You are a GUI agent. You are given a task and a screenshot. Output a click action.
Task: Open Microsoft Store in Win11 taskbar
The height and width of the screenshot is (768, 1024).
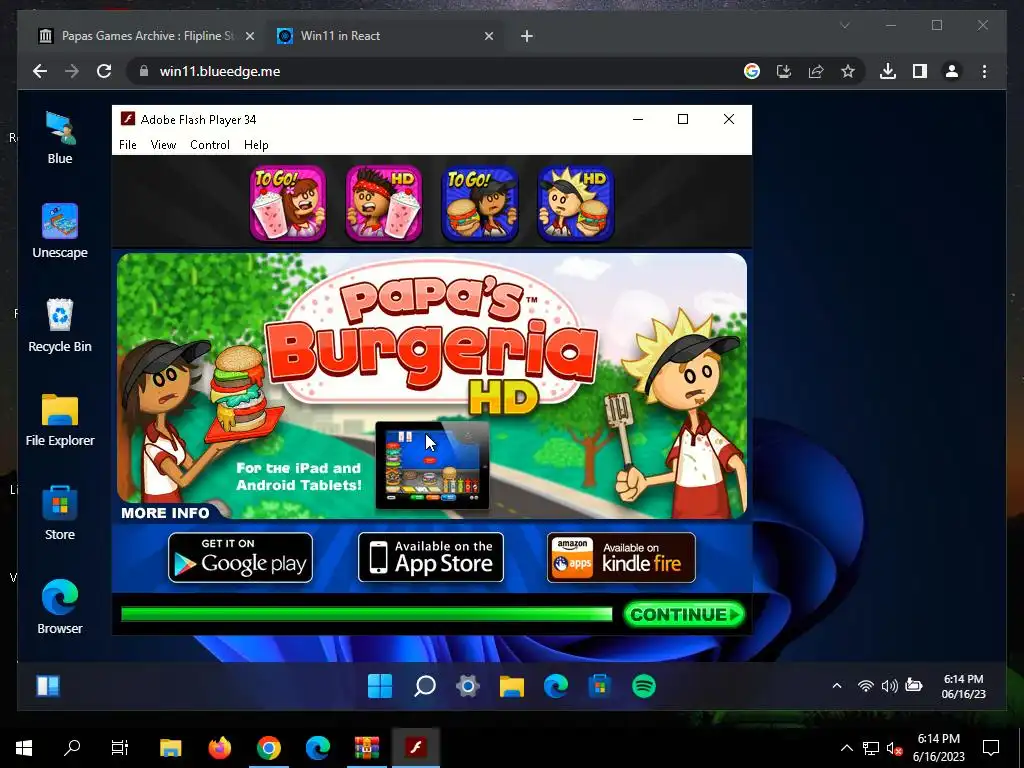[x=600, y=686]
